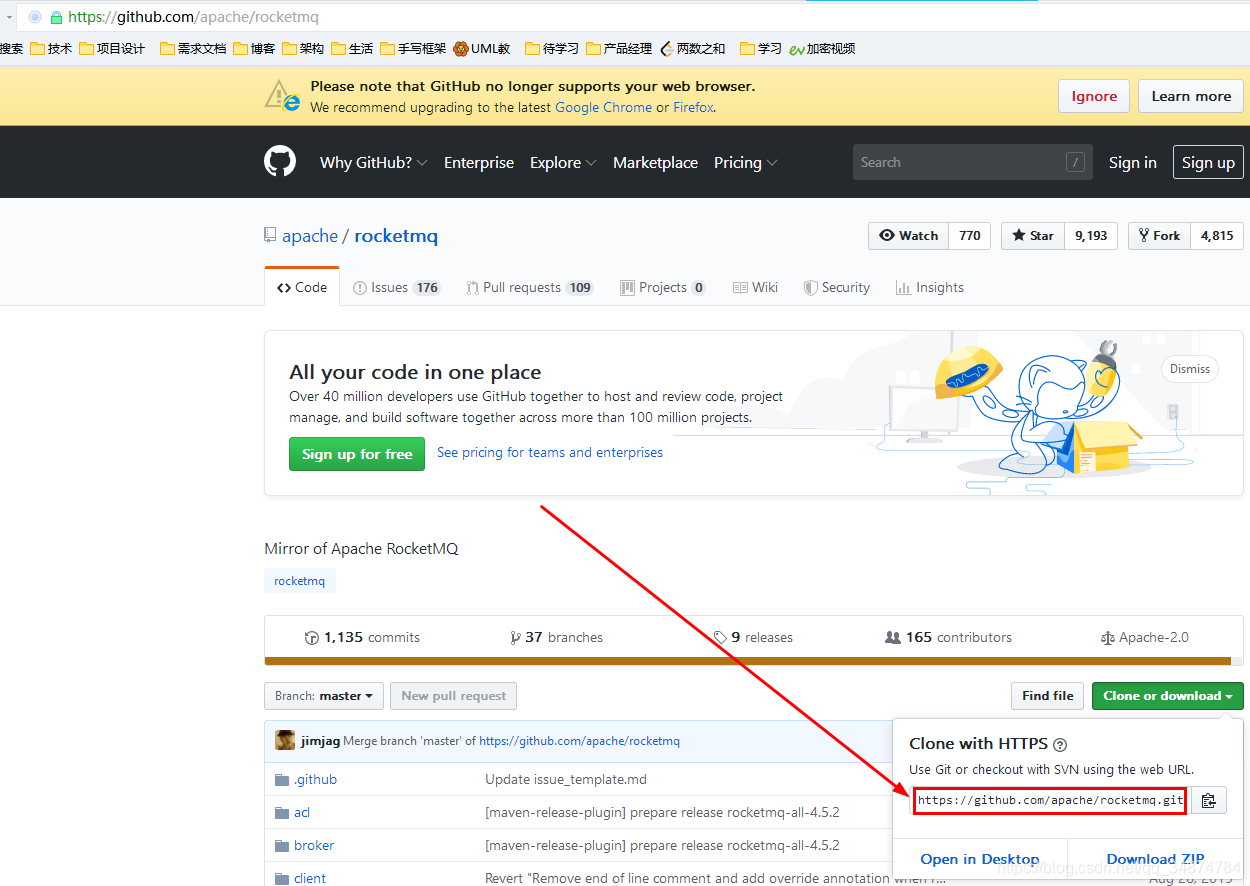This screenshot has width=1250, height=886.
Task: Click the Sign up button in header
Action: (1208, 162)
